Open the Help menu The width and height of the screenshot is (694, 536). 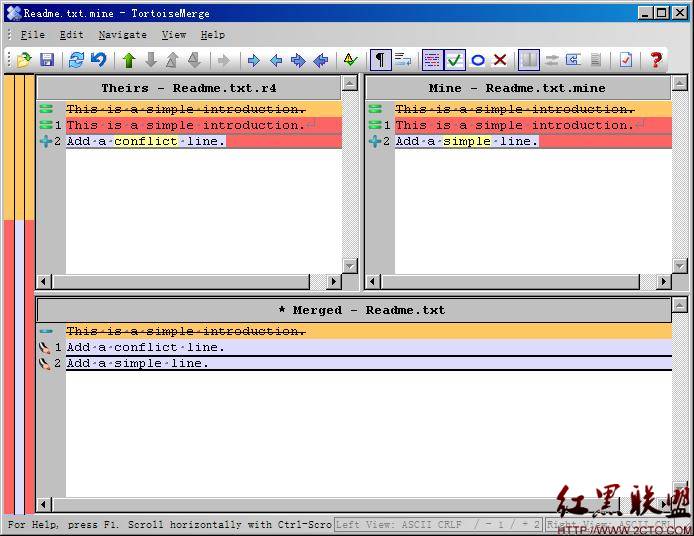(x=212, y=35)
